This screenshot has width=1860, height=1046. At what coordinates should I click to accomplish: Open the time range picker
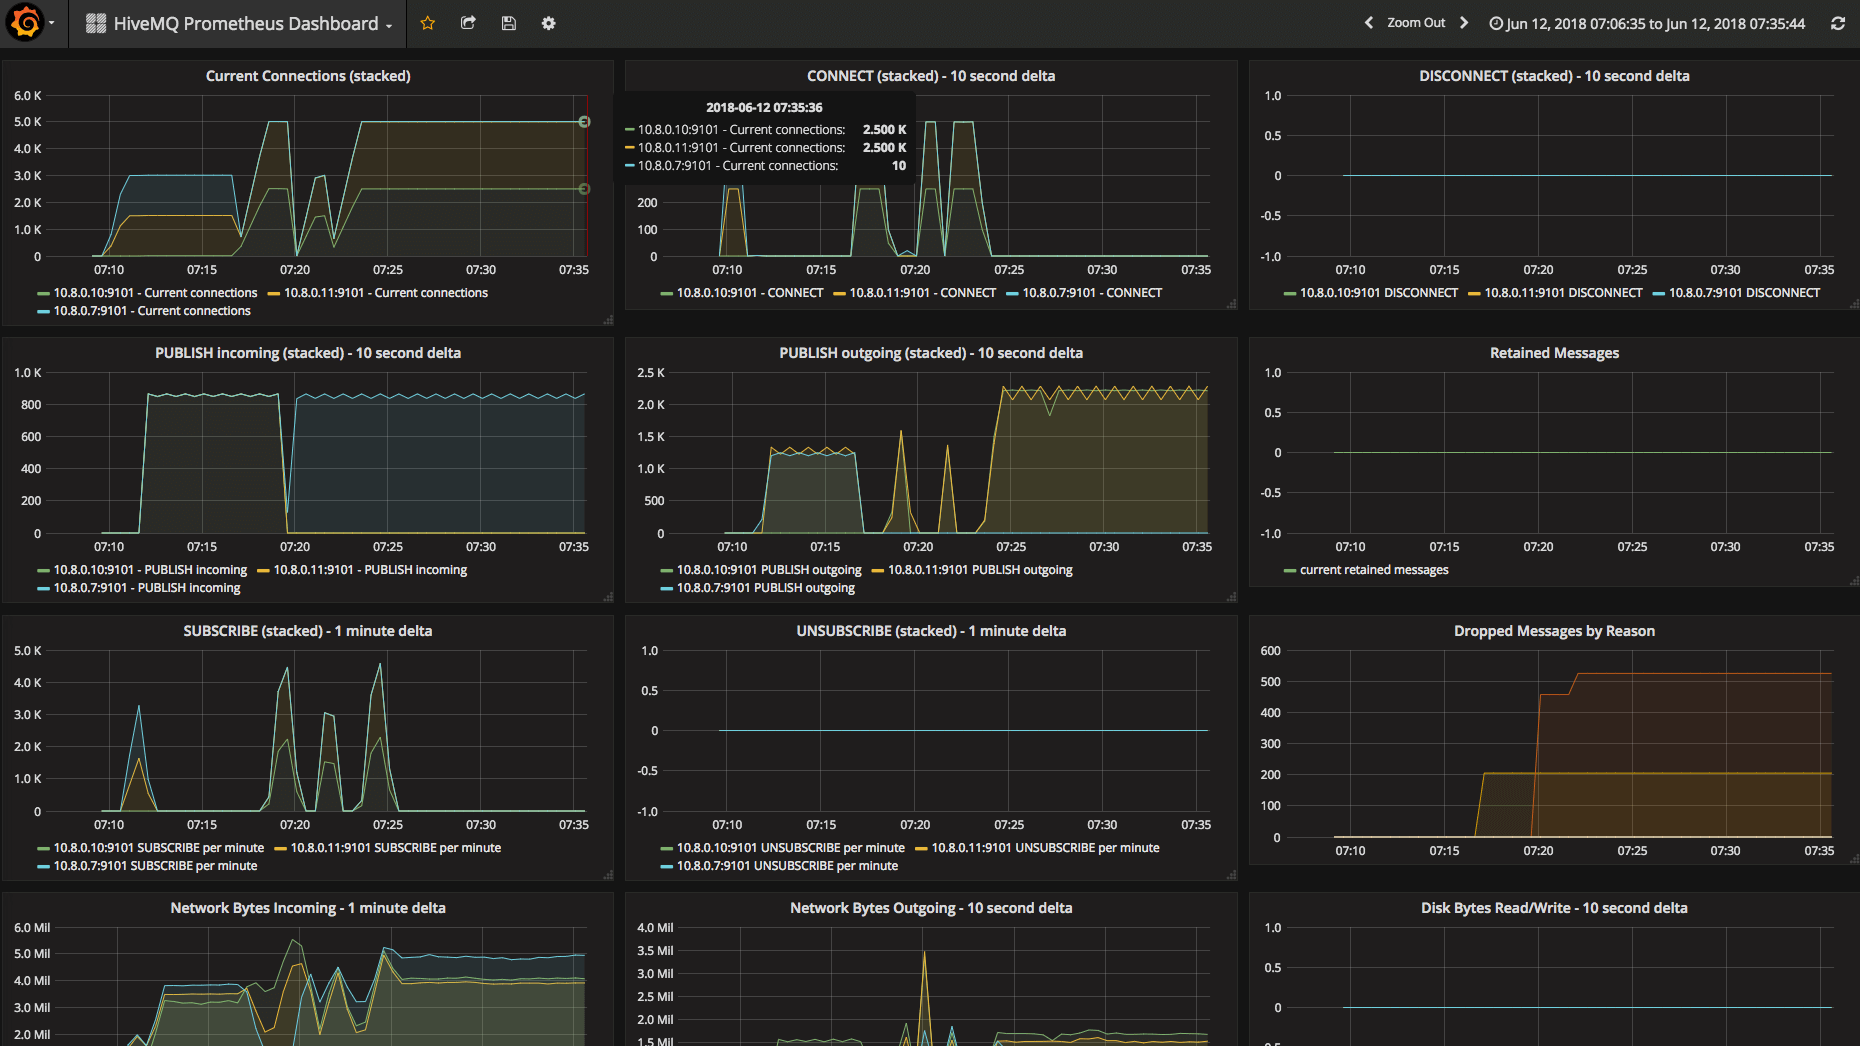(x=1647, y=23)
